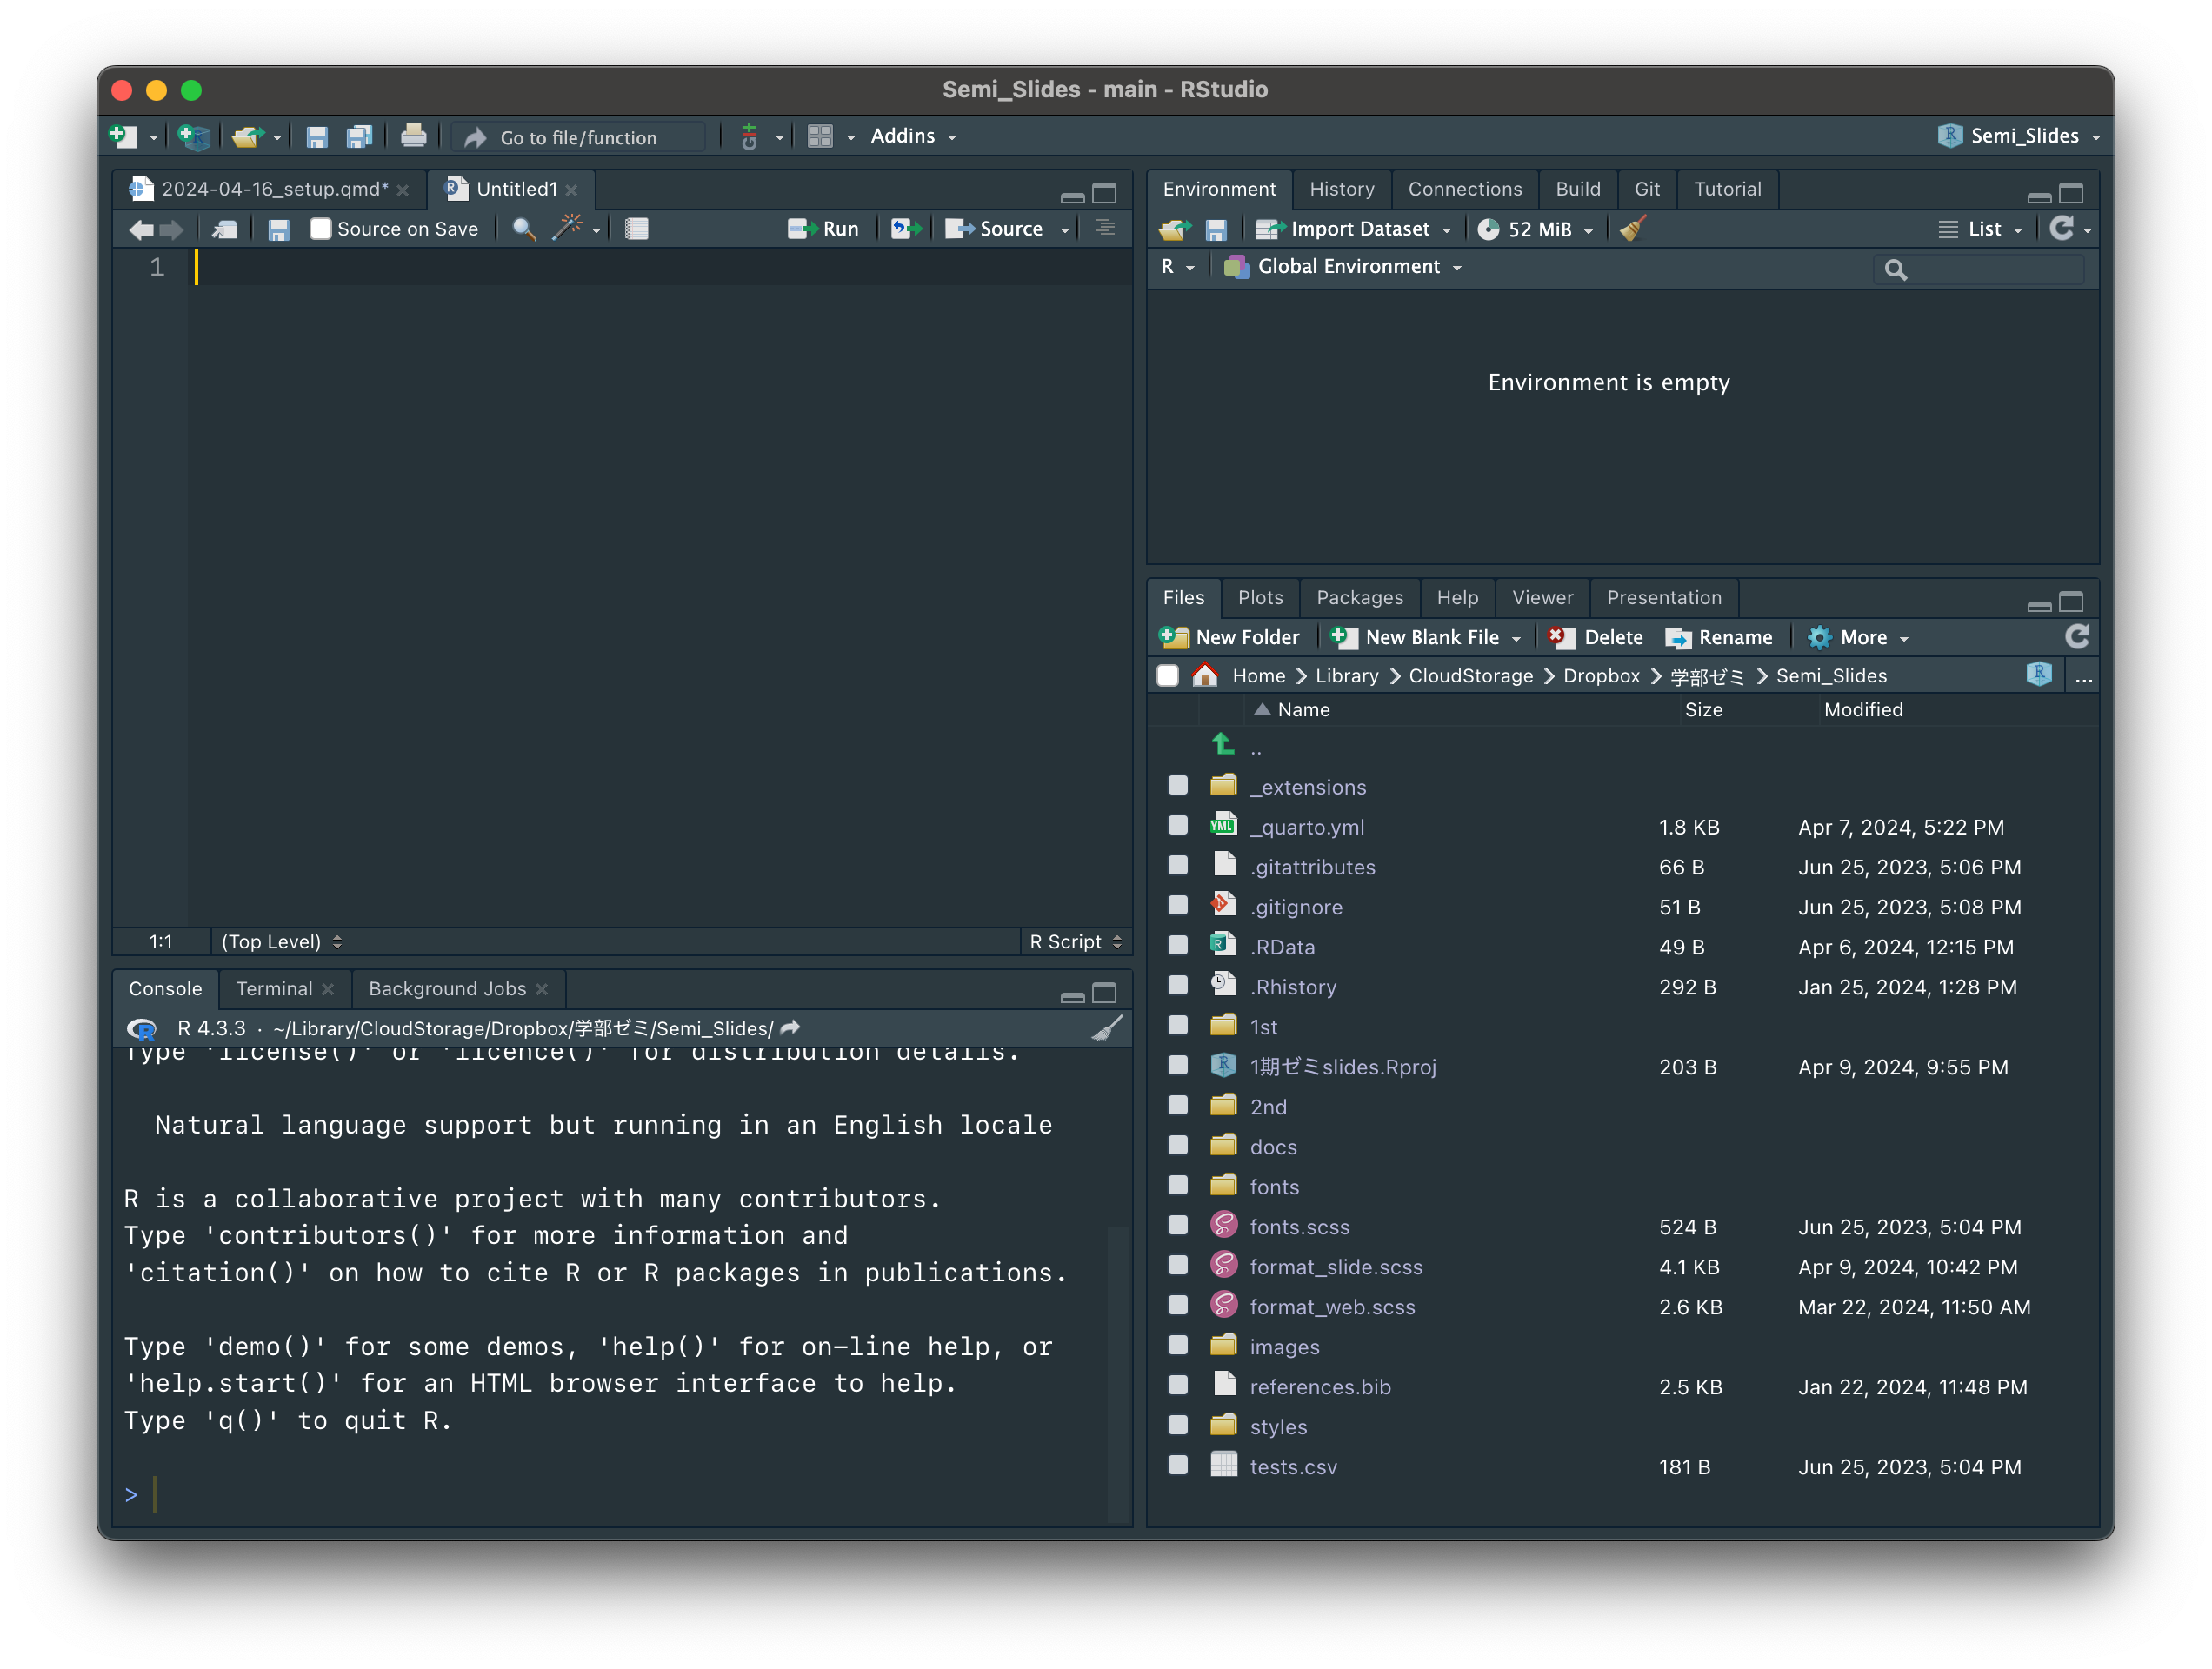This screenshot has width=2212, height=1669.
Task: Click the save all documents icon
Action: tap(359, 137)
